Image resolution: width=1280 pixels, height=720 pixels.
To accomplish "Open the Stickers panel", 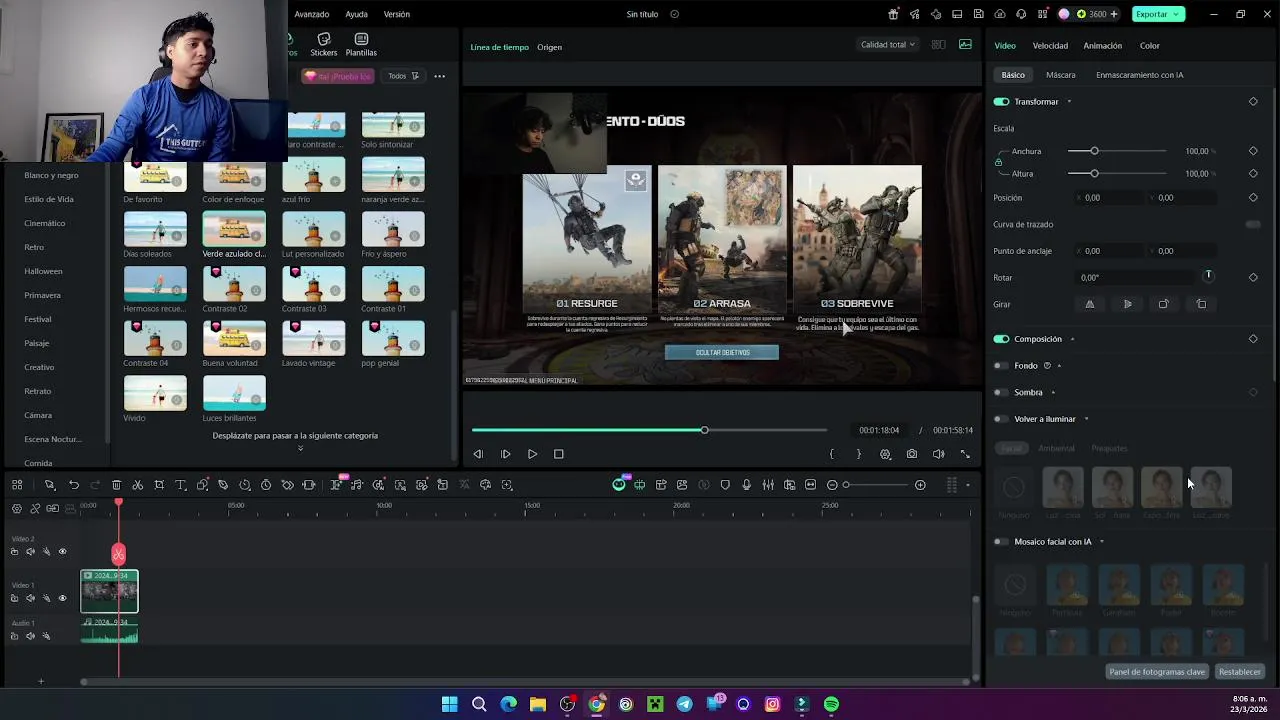I will [x=323, y=45].
